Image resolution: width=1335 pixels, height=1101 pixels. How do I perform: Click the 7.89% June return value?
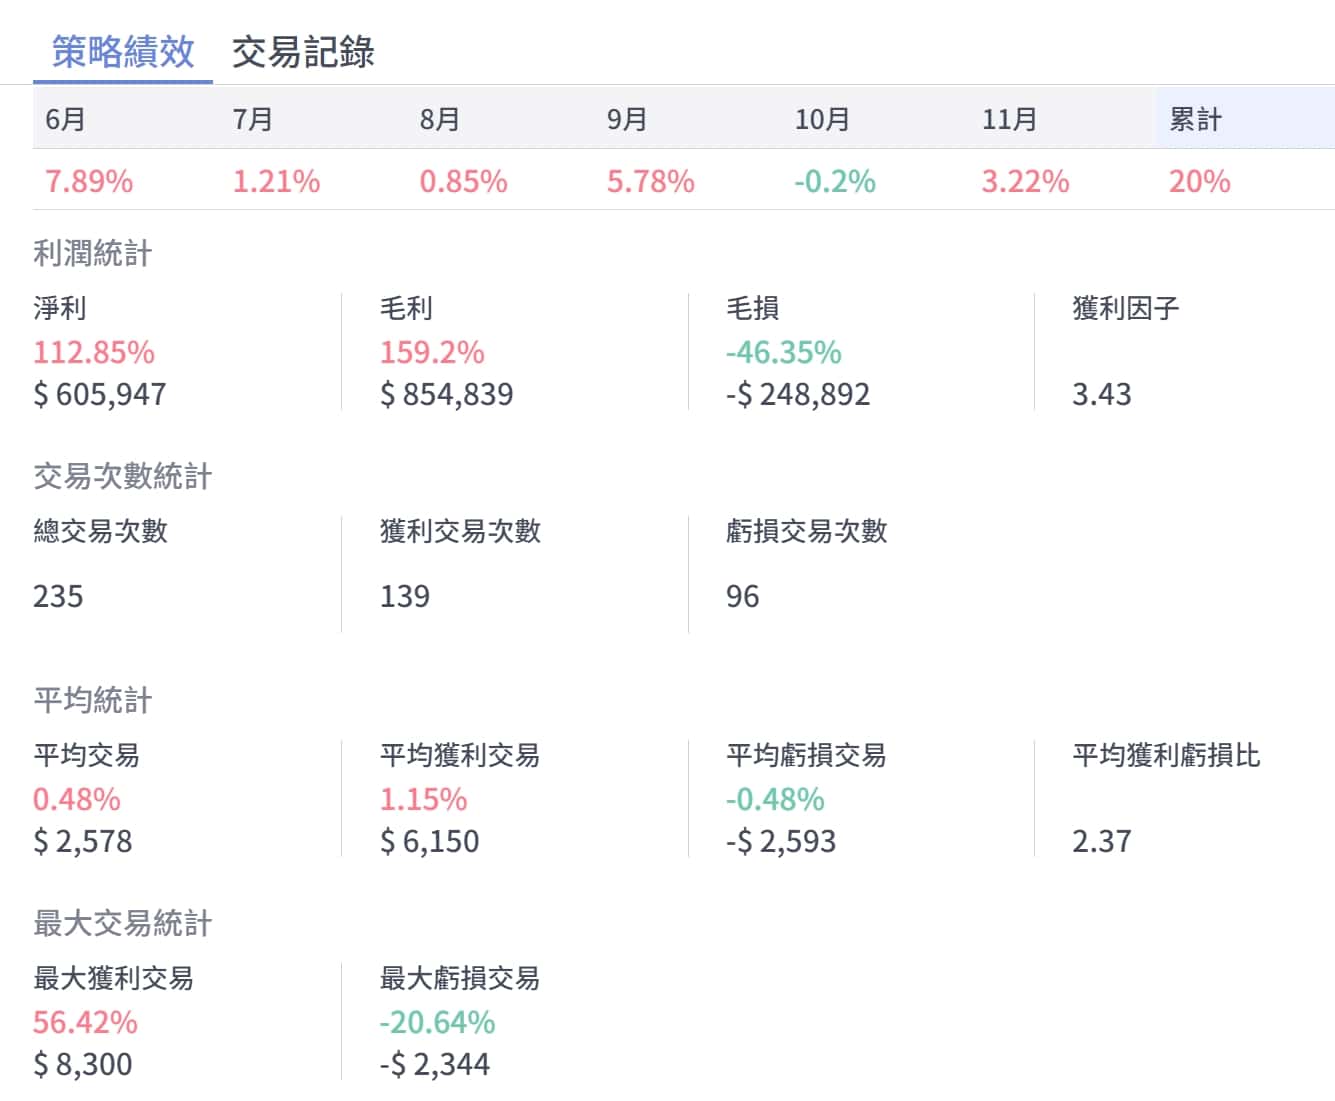pos(89,181)
